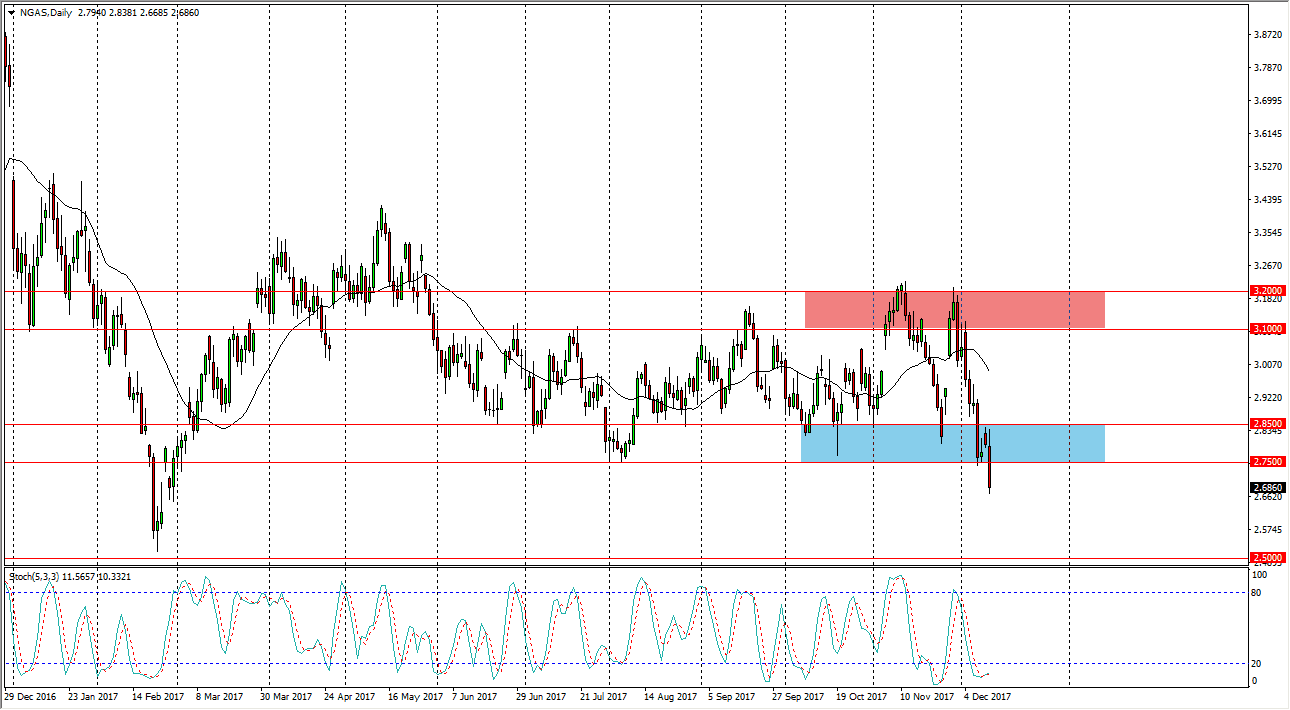Click the NGAS,Daily chart title text
Image resolution: width=1290 pixels, height=710 pixels.
coord(45,13)
